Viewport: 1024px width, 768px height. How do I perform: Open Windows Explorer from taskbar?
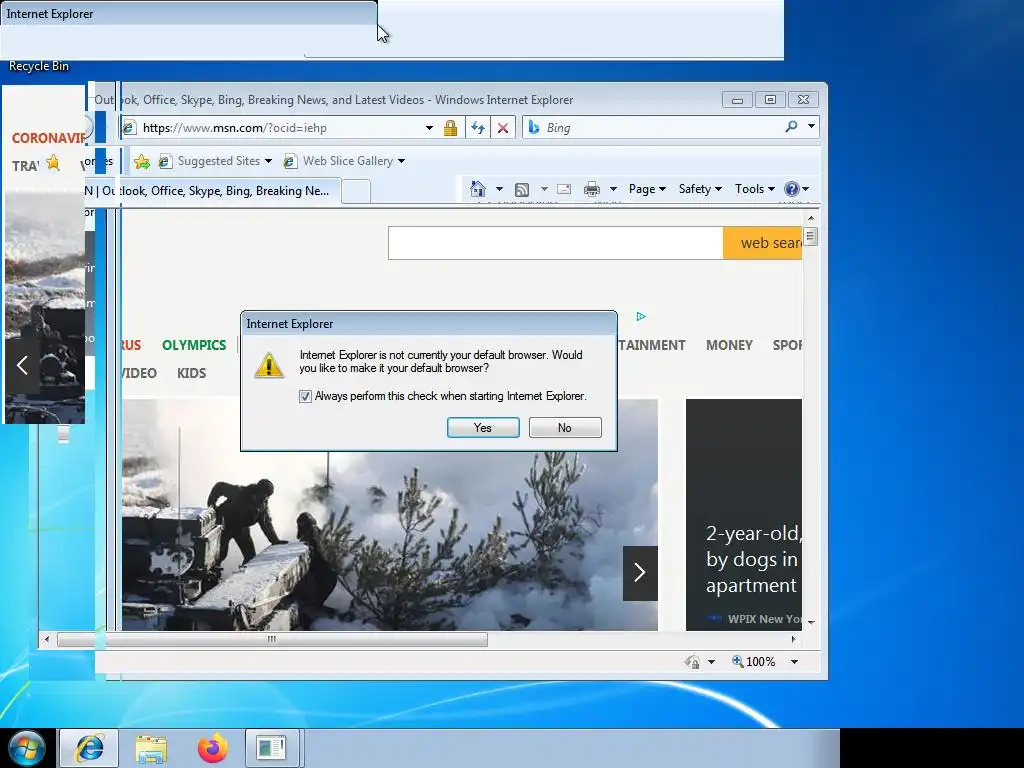[x=151, y=748]
